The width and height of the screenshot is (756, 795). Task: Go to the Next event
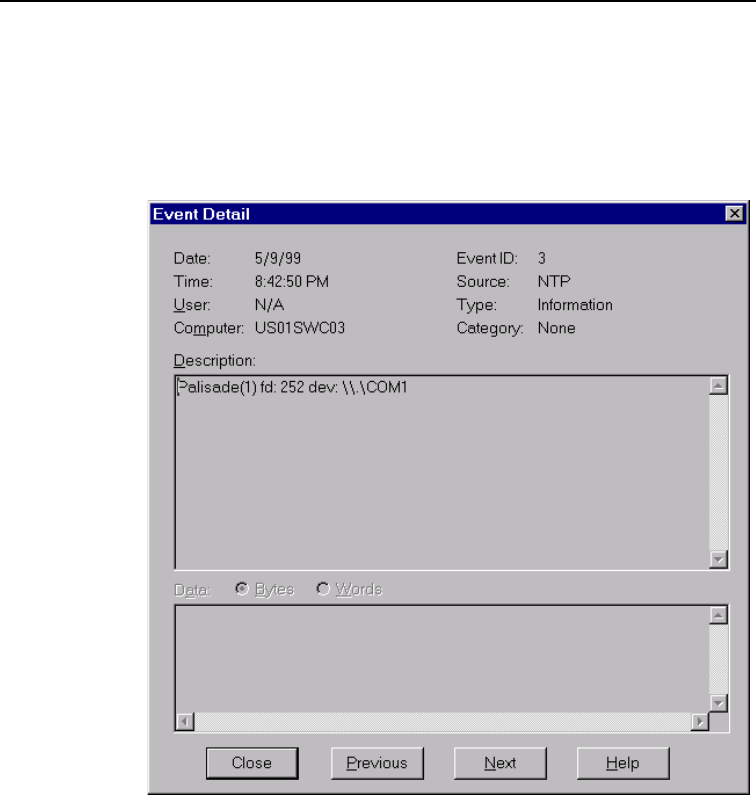pyautogui.click(x=500, y=763)
